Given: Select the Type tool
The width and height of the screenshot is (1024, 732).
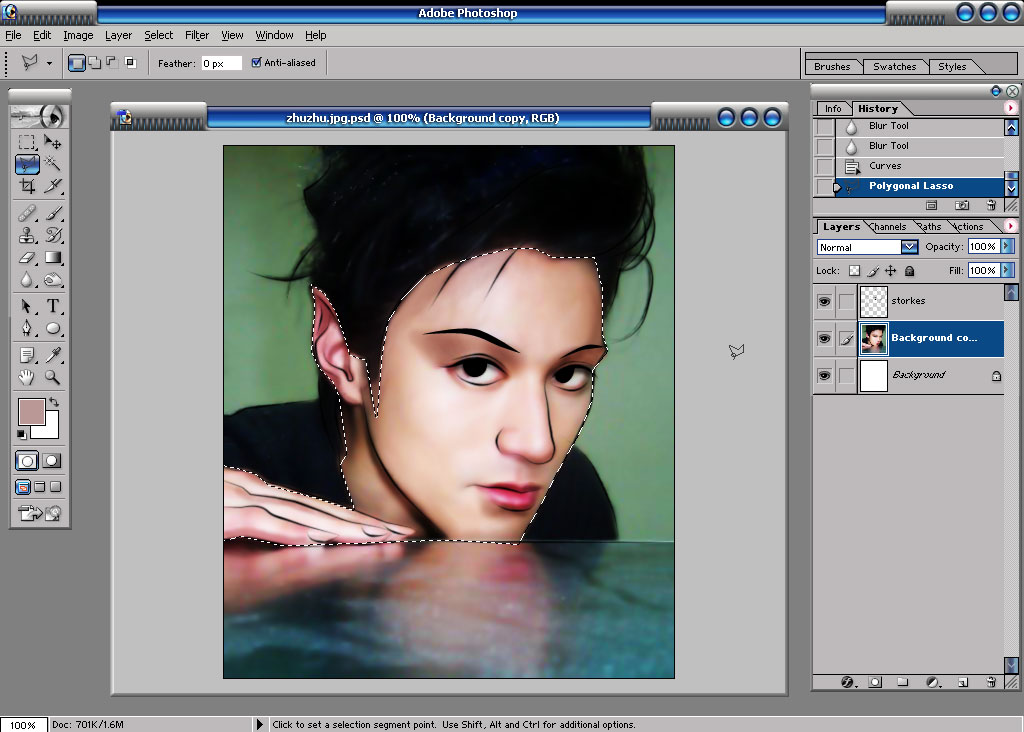Looking at the screenshot, I should 53,306.
